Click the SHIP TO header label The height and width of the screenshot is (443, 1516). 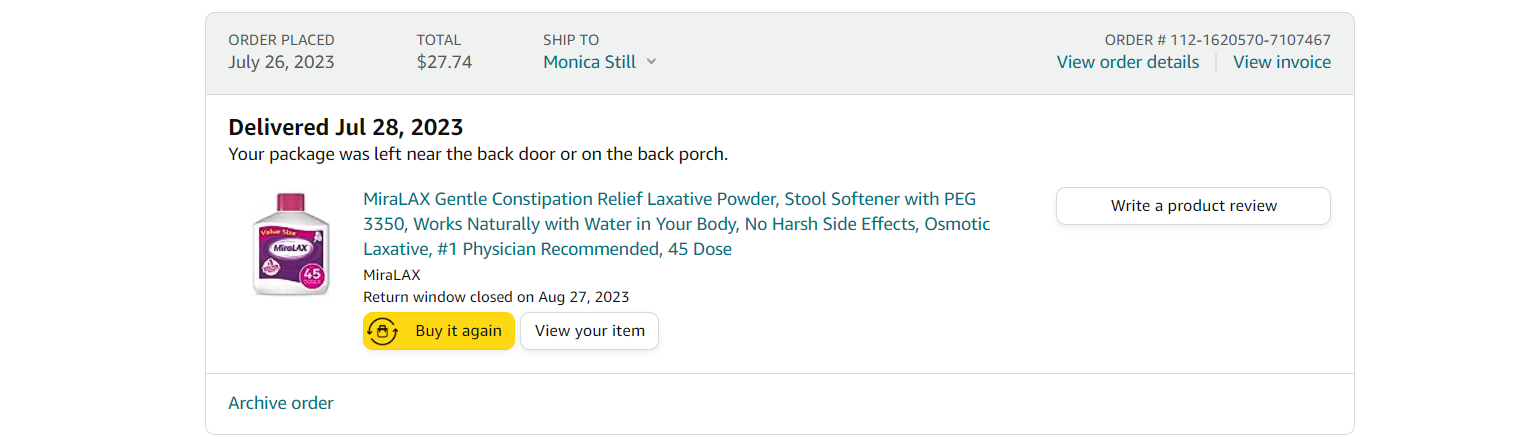point(571,40)
